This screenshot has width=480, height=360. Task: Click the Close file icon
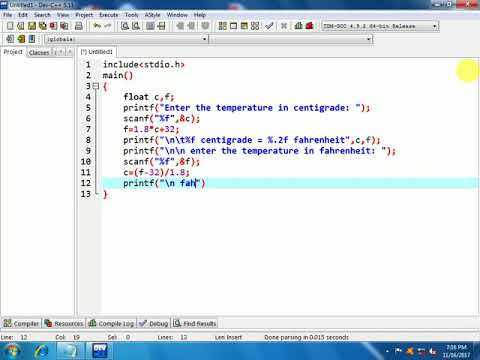[x=53, y=26]
